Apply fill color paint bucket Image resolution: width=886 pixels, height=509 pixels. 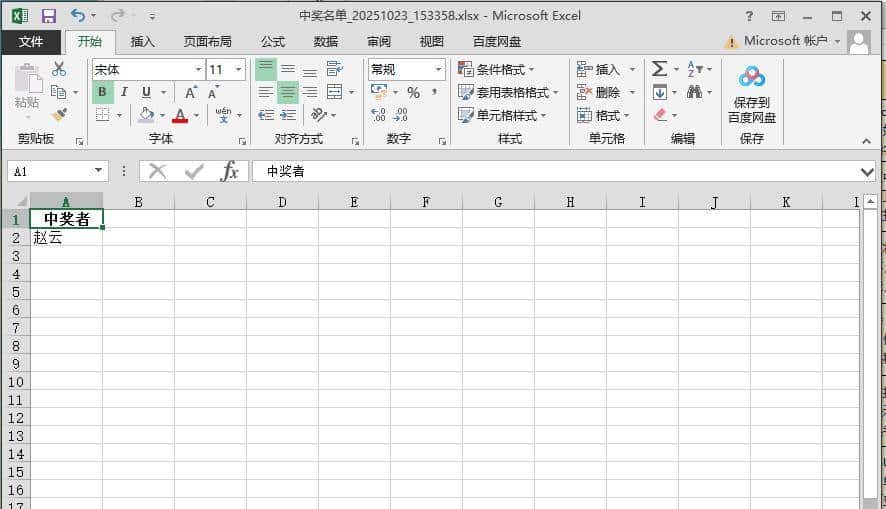pyautogui.click(x=146, y=115)
